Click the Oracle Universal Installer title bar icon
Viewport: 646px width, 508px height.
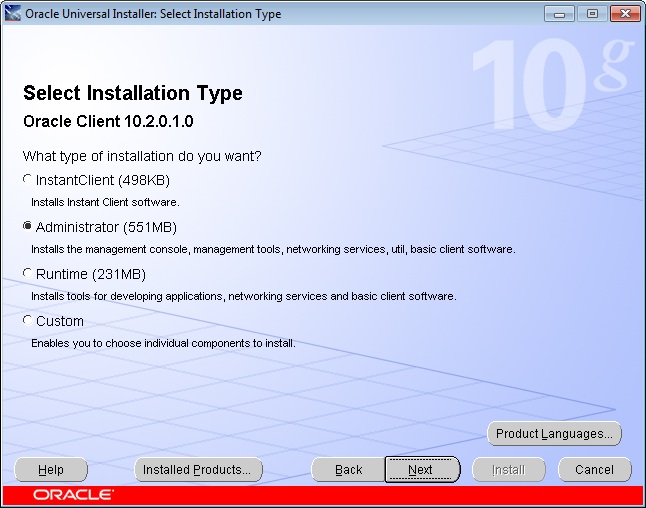[13, 13]
